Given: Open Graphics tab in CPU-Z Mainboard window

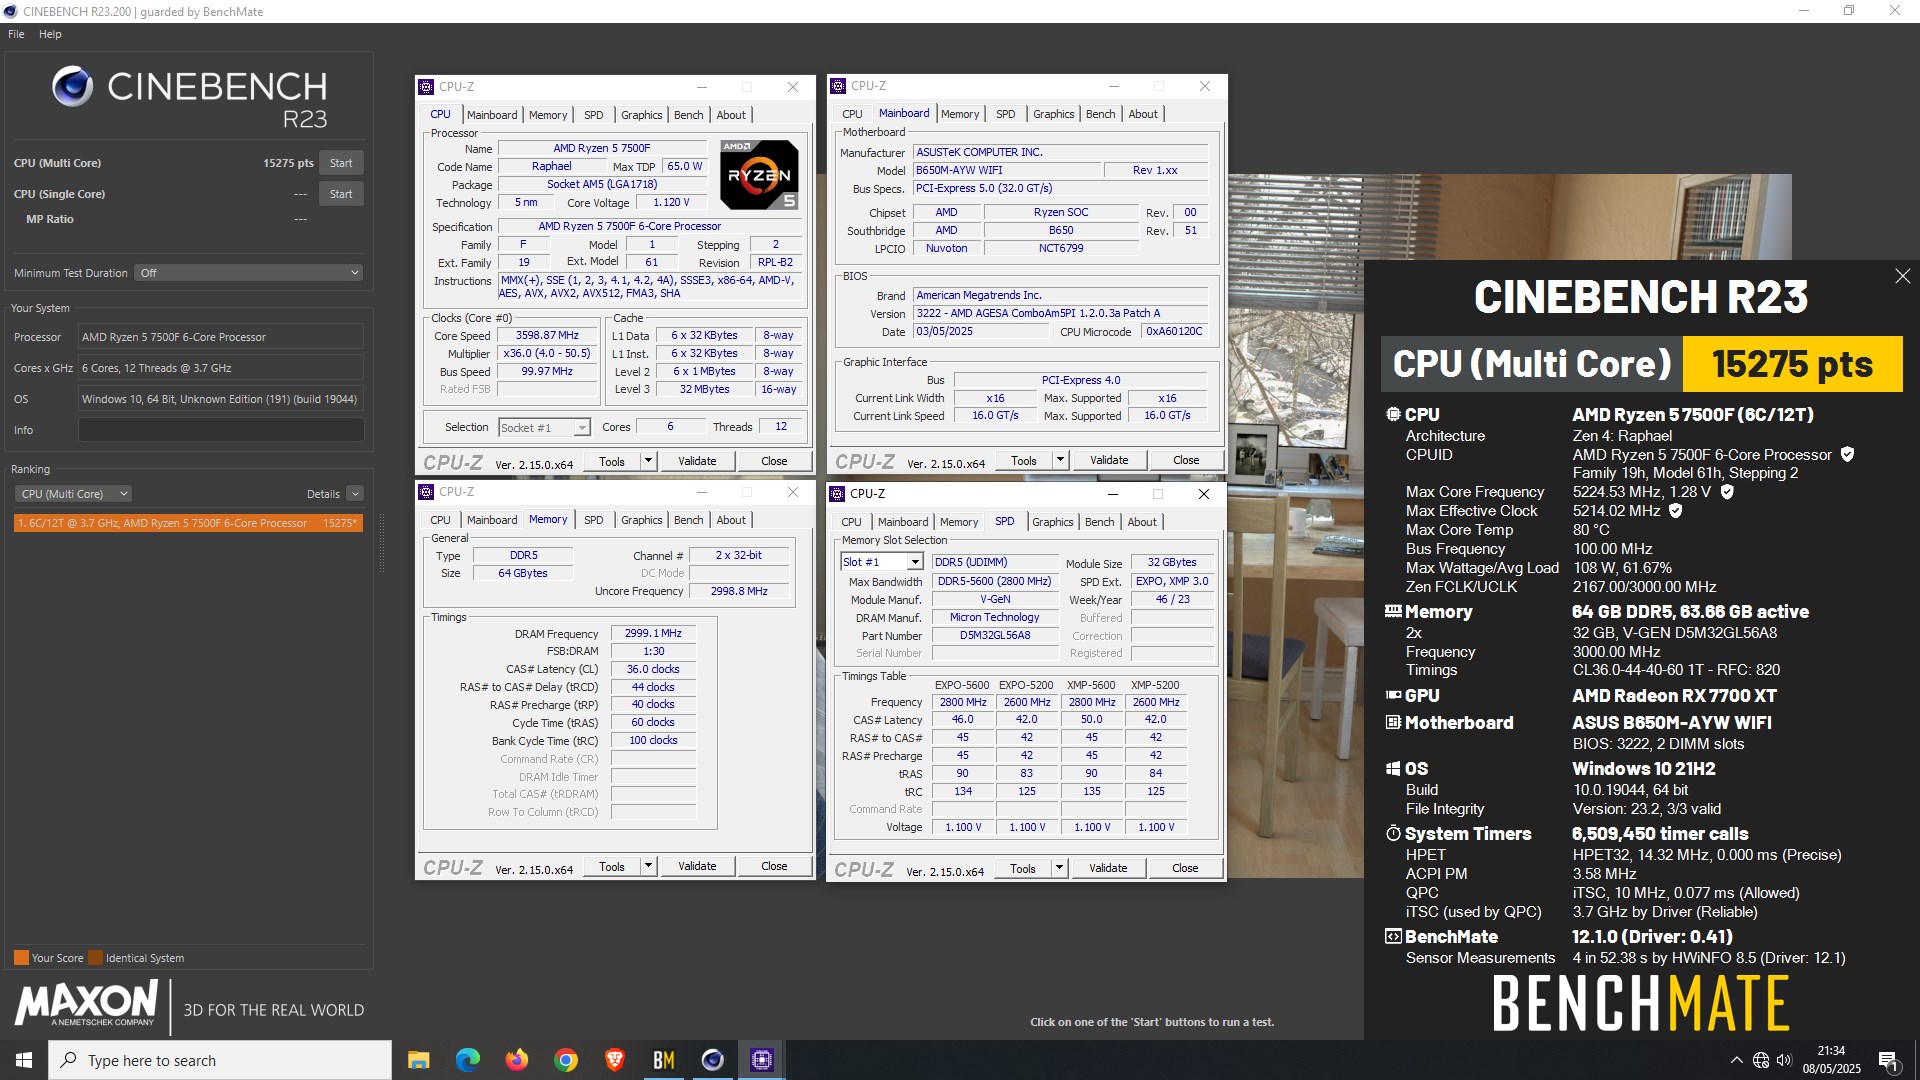Looking at the screenshot, I should pyautogui.click(x=1053, y=114).
